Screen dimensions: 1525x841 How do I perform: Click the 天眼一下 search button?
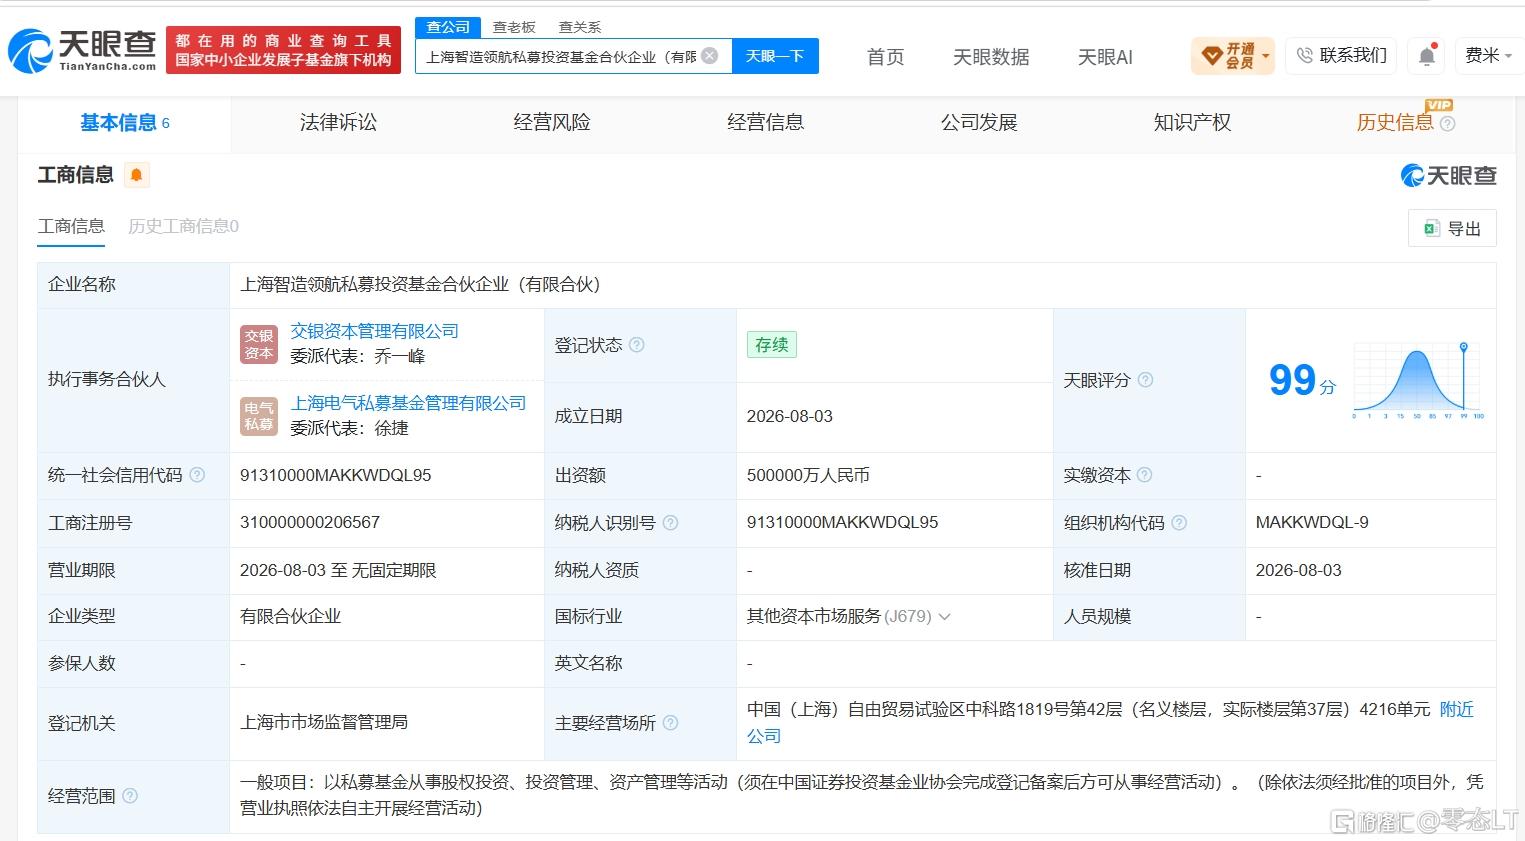click(775, 56)
